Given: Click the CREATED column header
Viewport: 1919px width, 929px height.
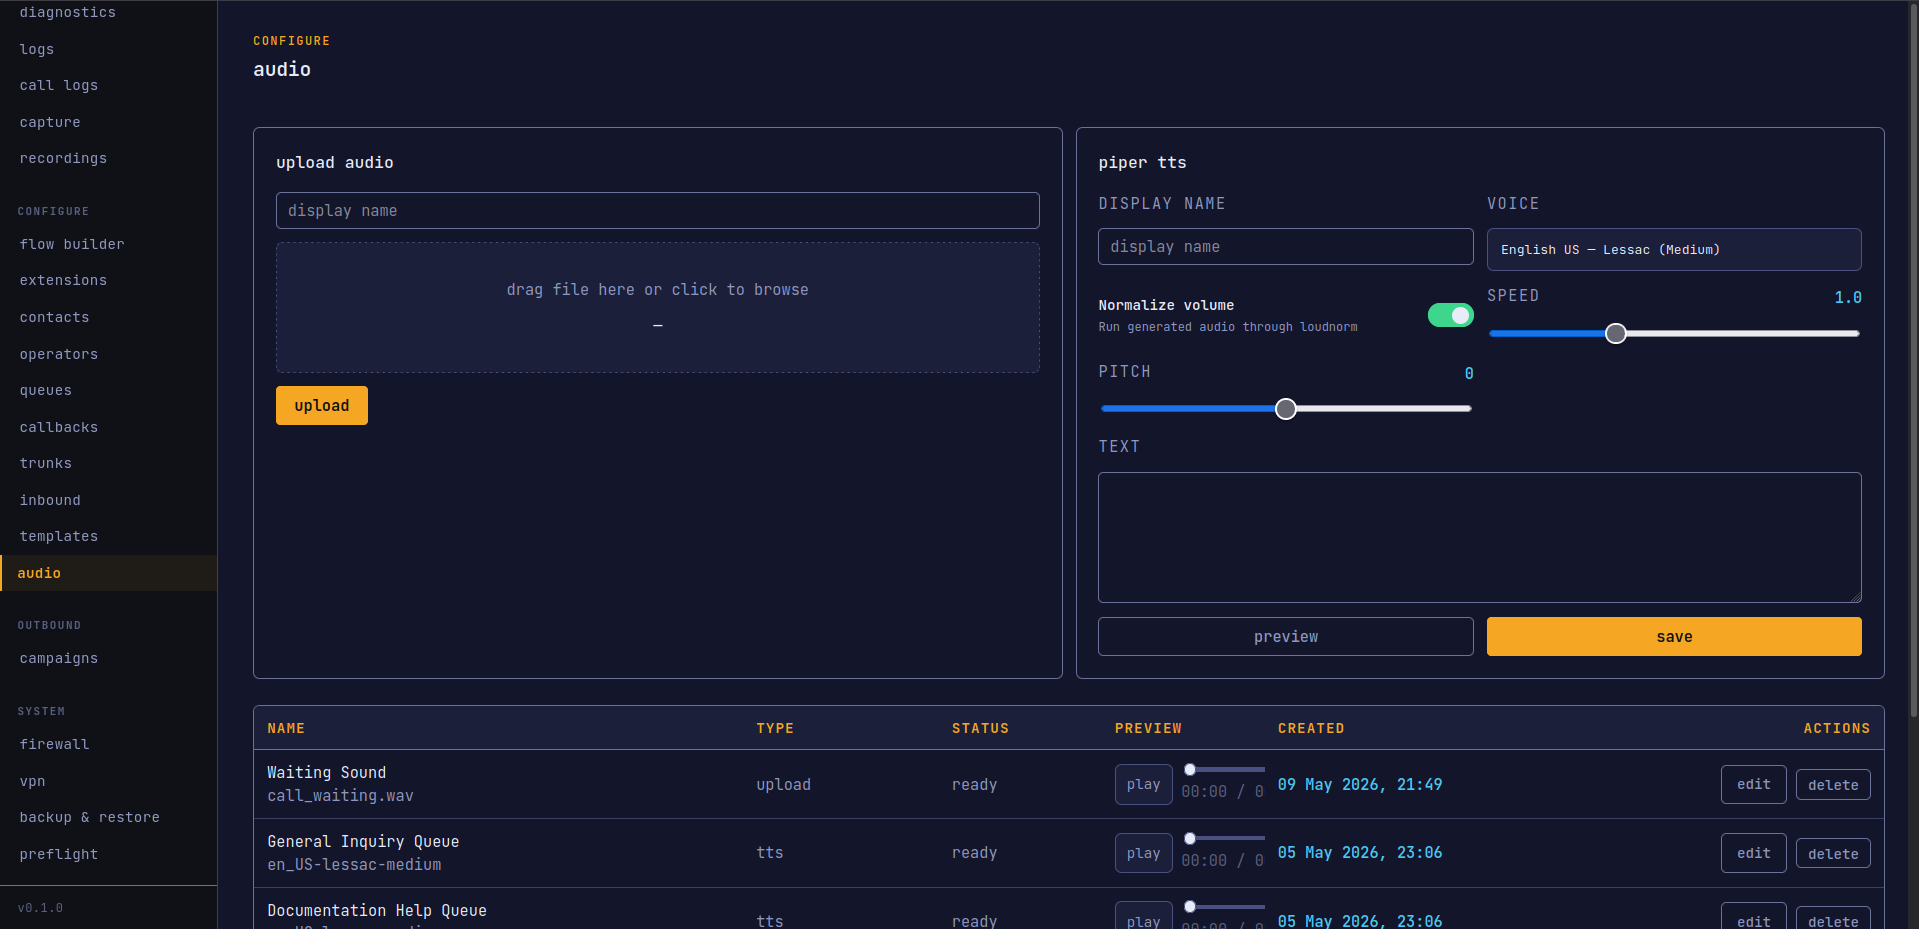Looking at the screenshot, I should (1311, 729).
